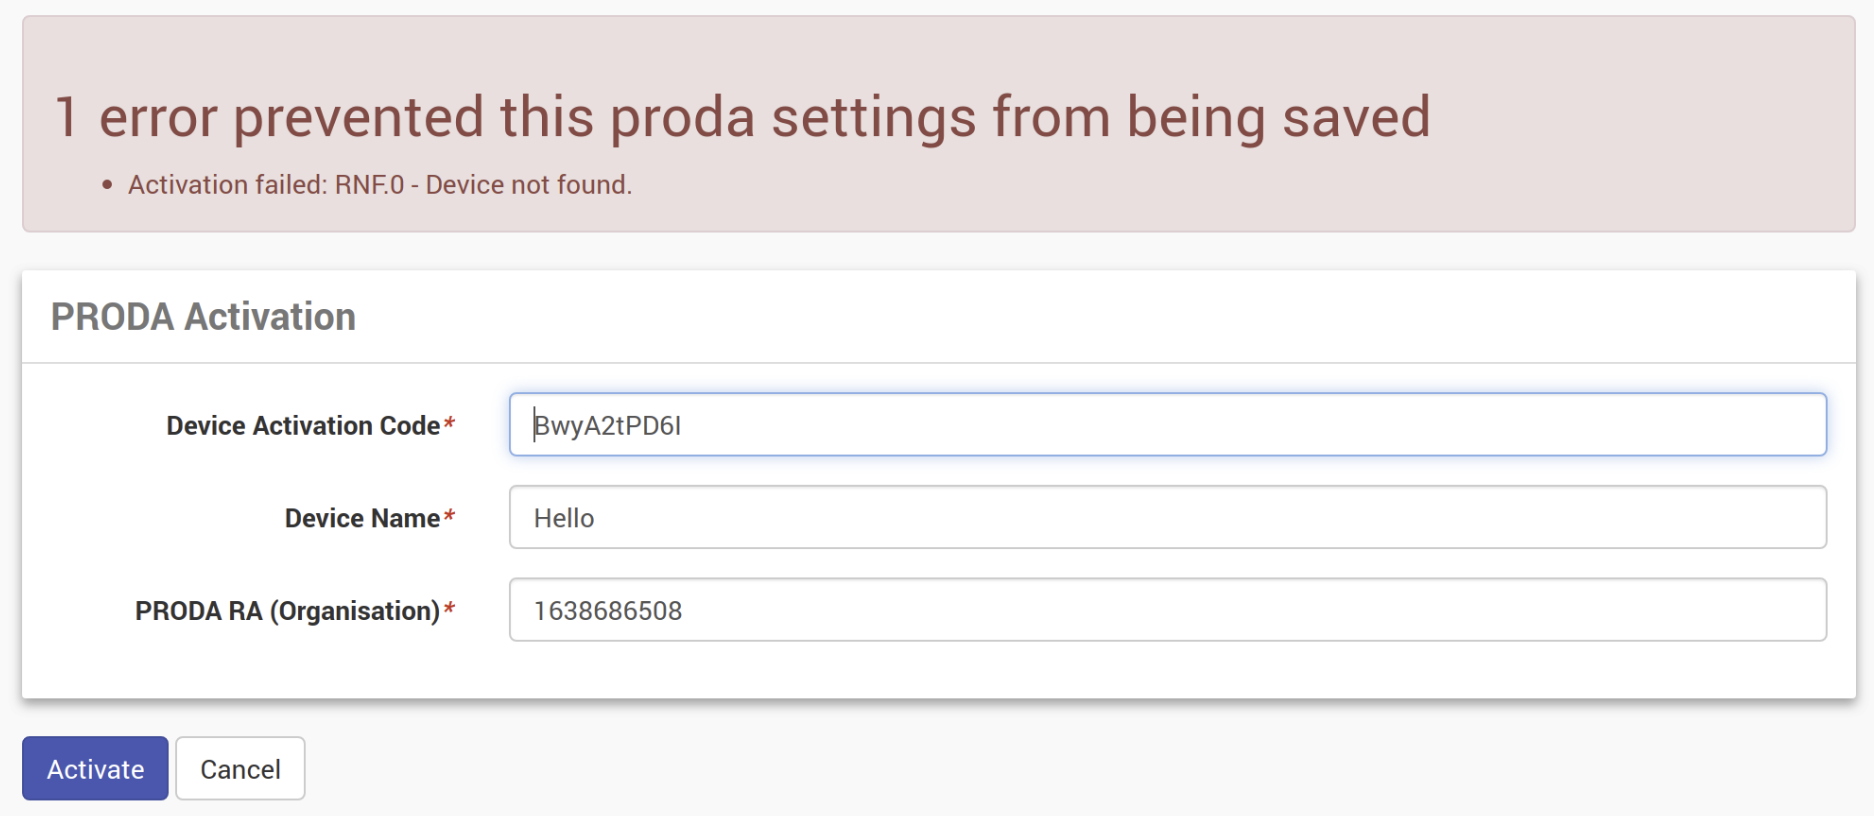This screenshot has height=816, width=1874.
Task: Click the page background right of Cancel
Action: [x=1000, y=769]
